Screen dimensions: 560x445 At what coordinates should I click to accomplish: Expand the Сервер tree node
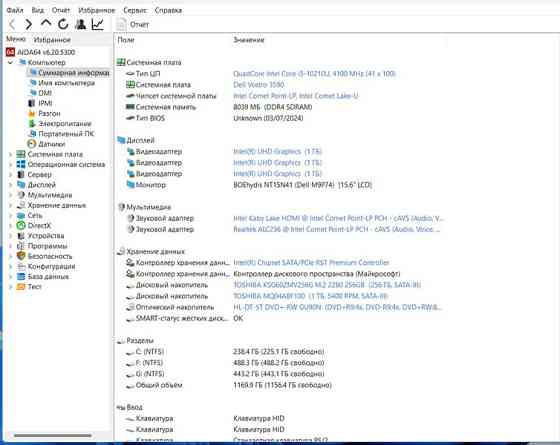click(x=10, y=175)
